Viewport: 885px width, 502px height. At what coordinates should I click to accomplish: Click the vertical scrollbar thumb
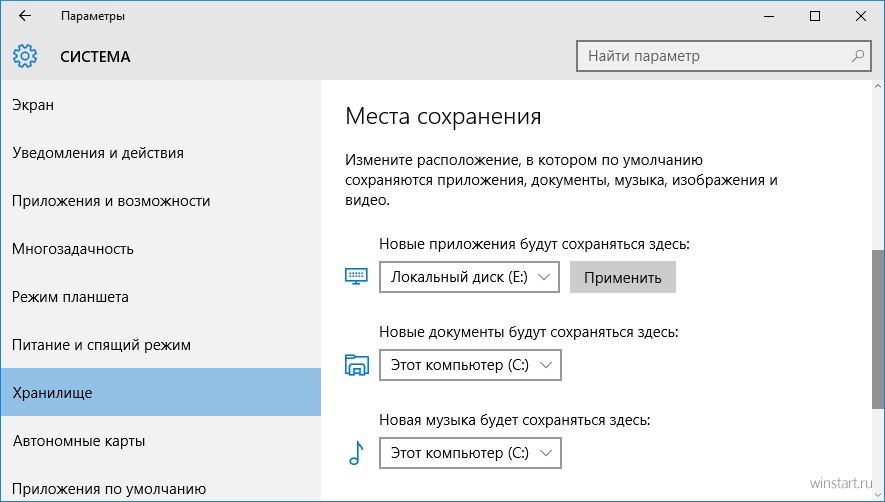(x=878, y=329)
